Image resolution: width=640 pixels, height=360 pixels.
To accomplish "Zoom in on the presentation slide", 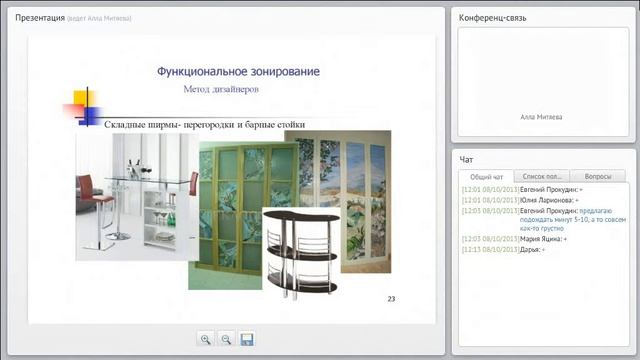I will pos(205,339).
